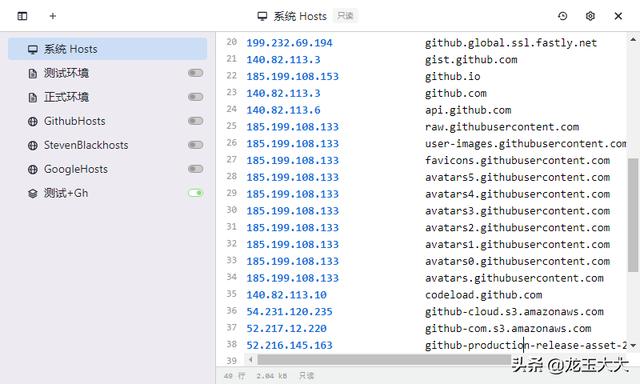640x384 pixels.
Task: Click the line count status entry
Action: point(235,376)
